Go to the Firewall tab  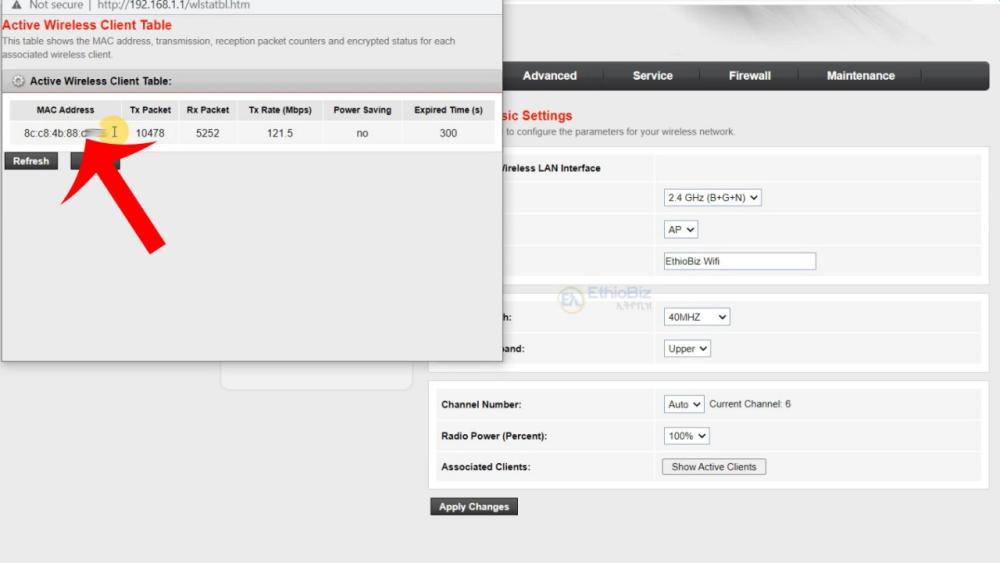[749, 76]
